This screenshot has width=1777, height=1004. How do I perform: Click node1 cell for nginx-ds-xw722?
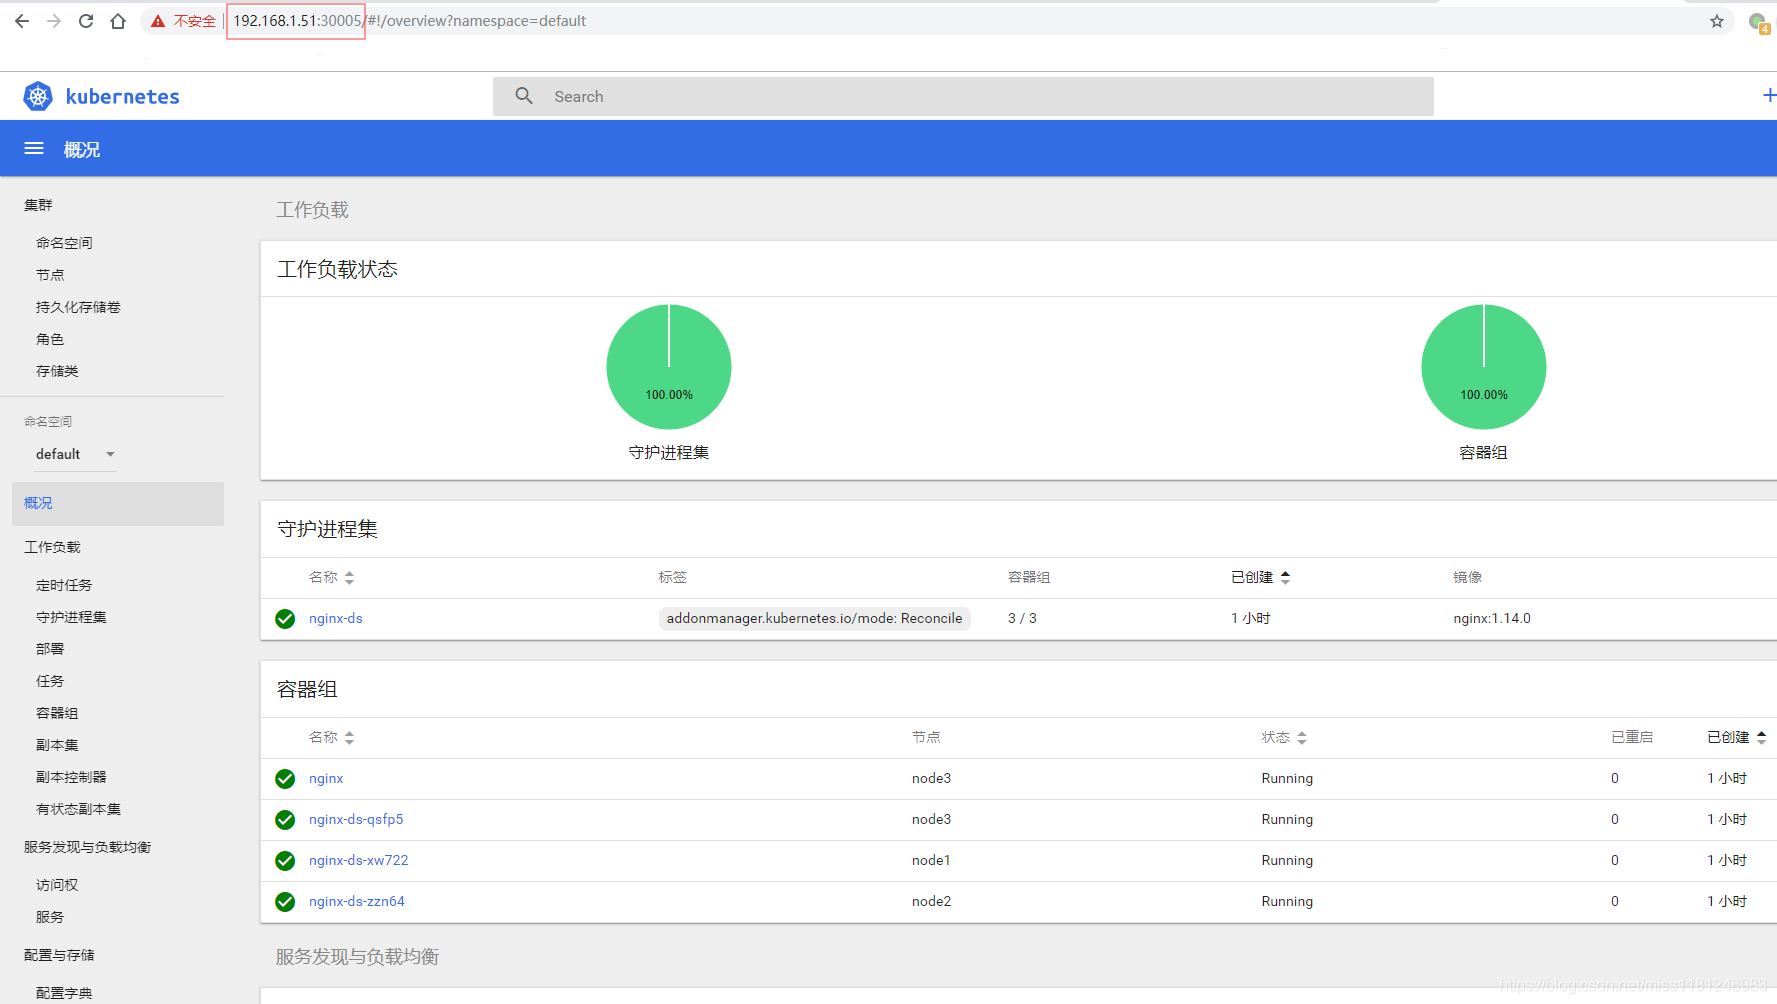tap(931, 861)
